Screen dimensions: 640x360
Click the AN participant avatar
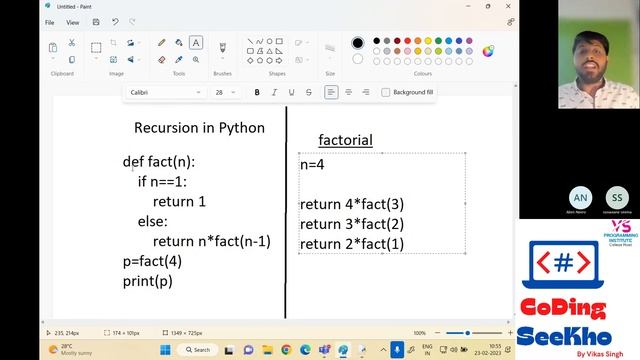(580, 198)
